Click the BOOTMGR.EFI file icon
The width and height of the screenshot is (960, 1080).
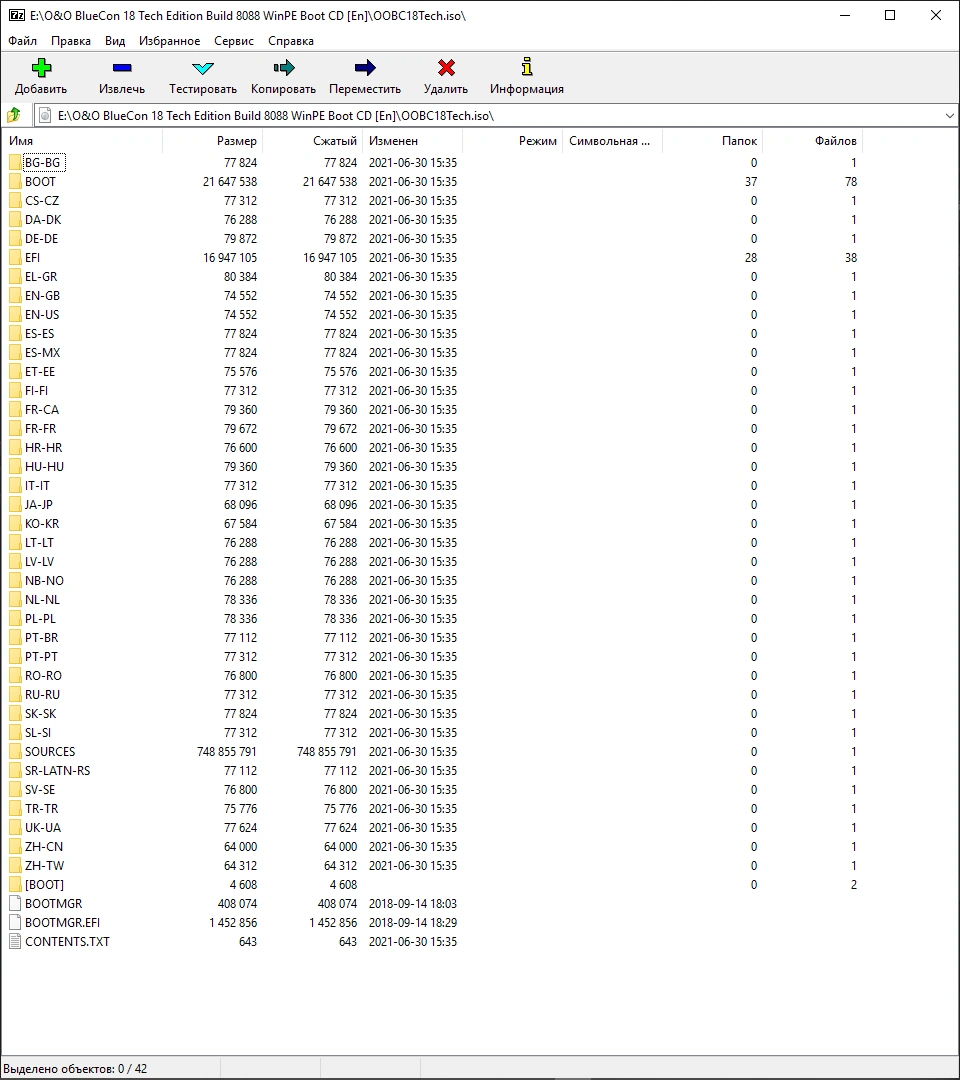tap(15, 922)
